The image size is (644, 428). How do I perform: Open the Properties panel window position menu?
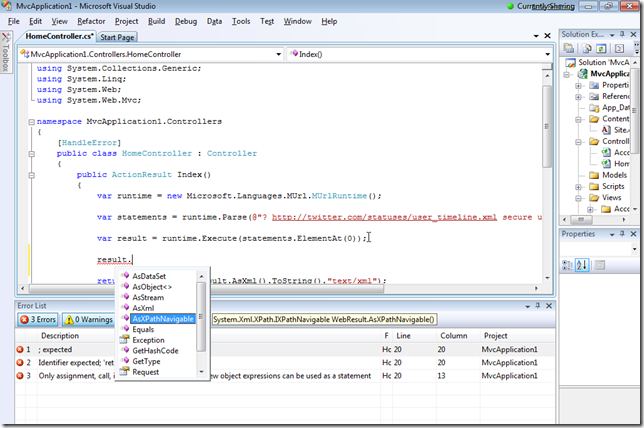pos(612,234)
